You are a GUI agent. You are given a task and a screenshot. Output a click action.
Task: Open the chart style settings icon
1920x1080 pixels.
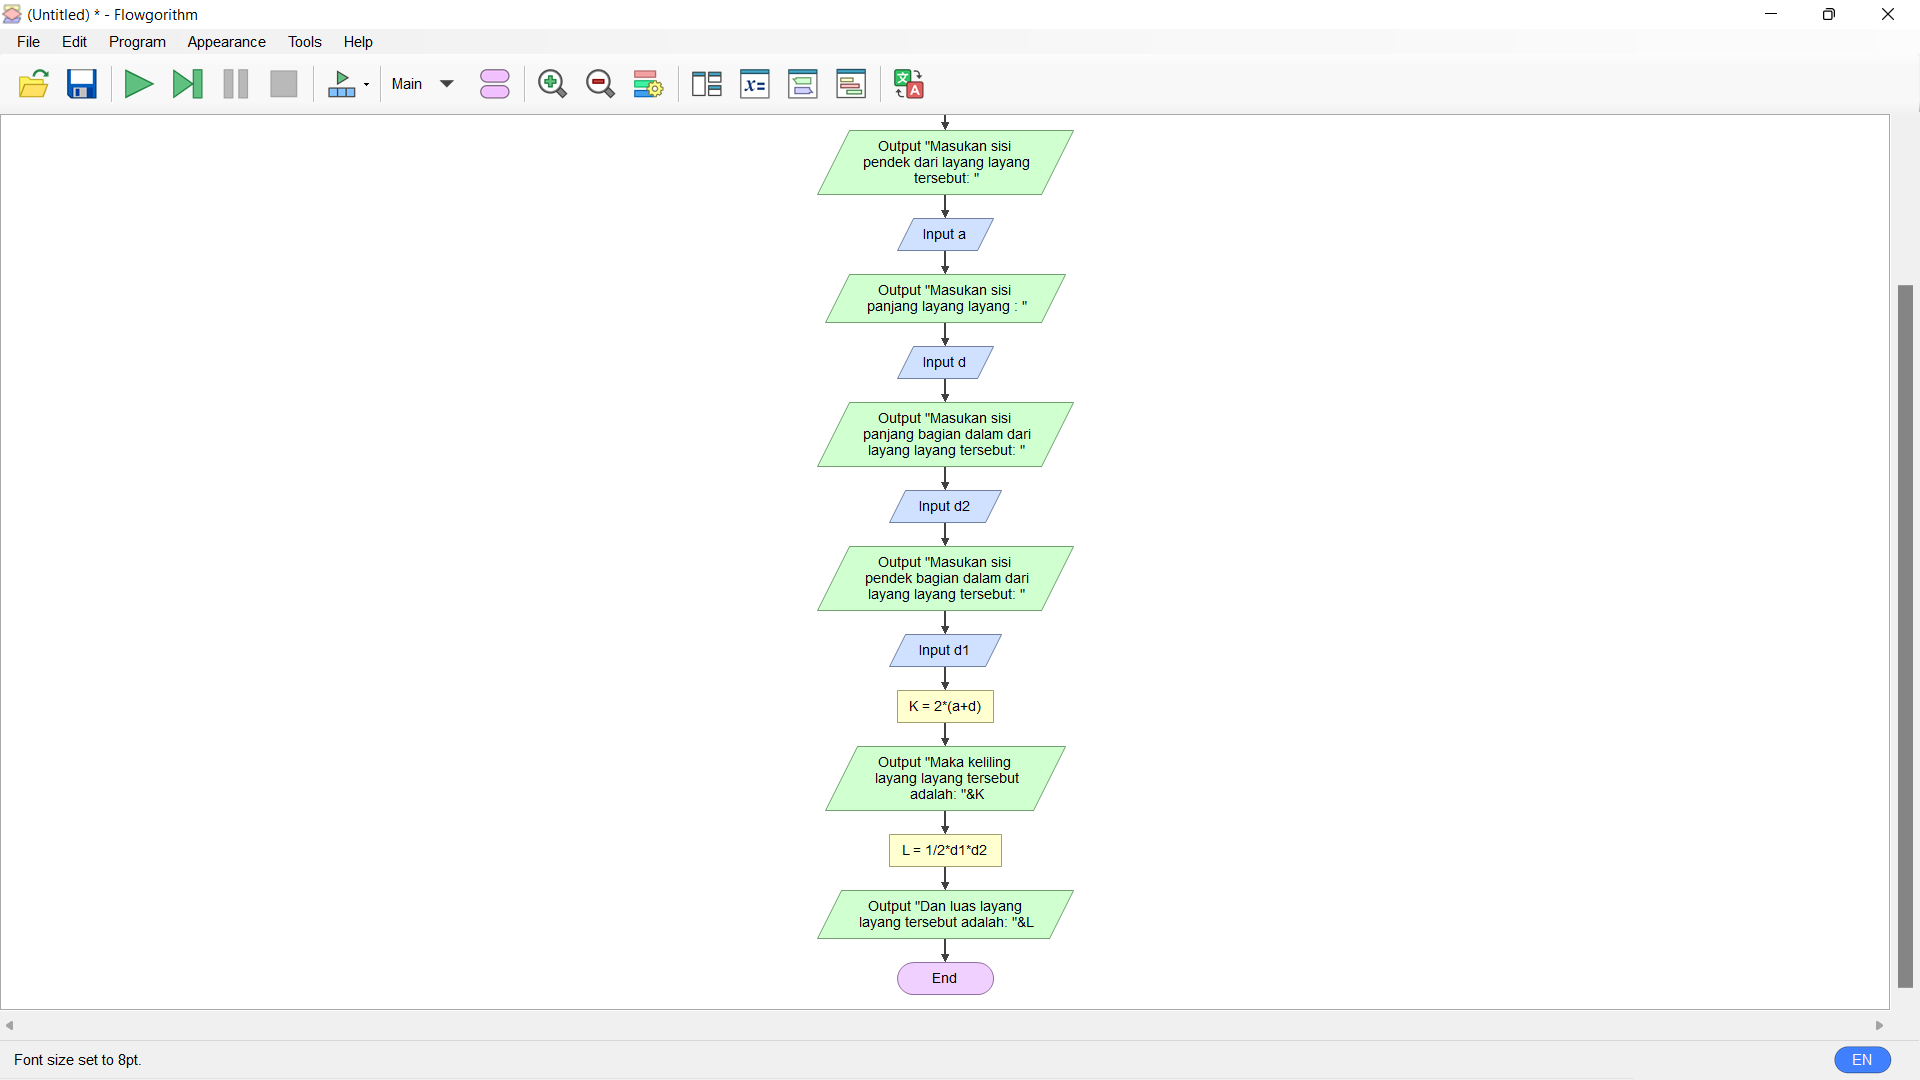click(x=648, y=84)
